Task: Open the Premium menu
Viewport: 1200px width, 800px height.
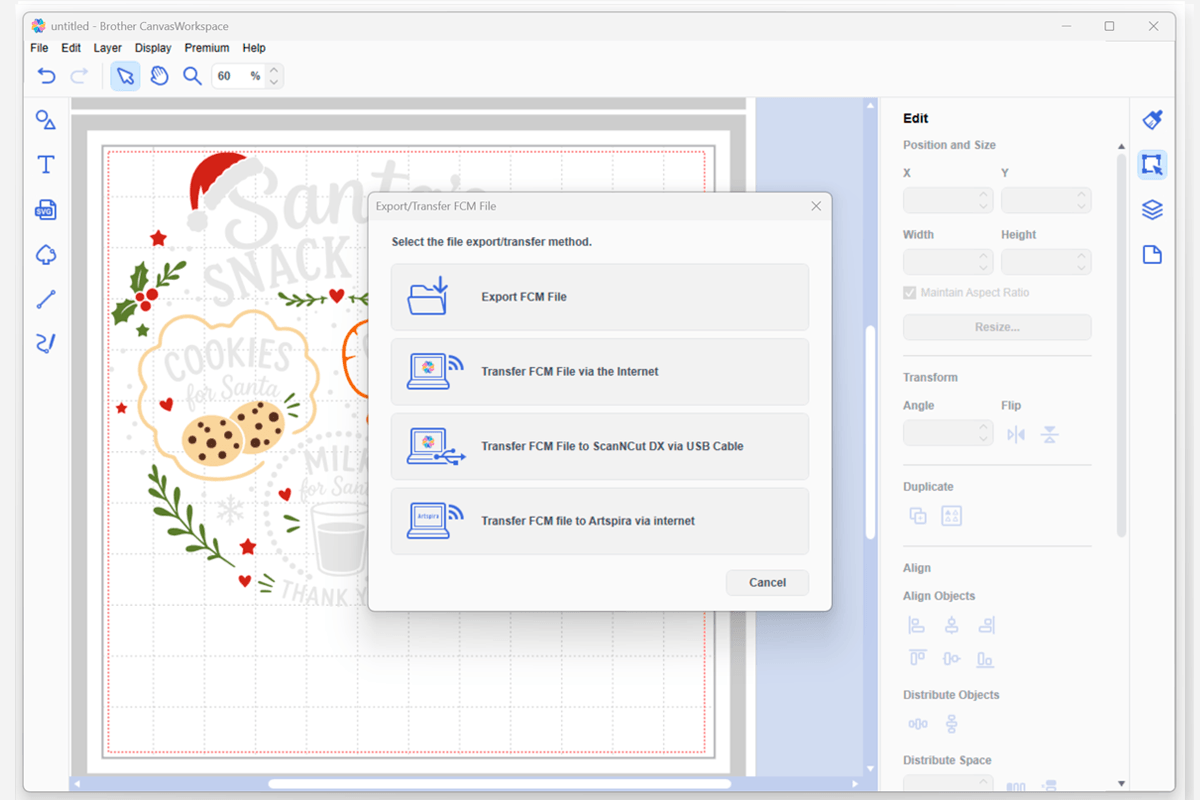Action: click(207, 48)
